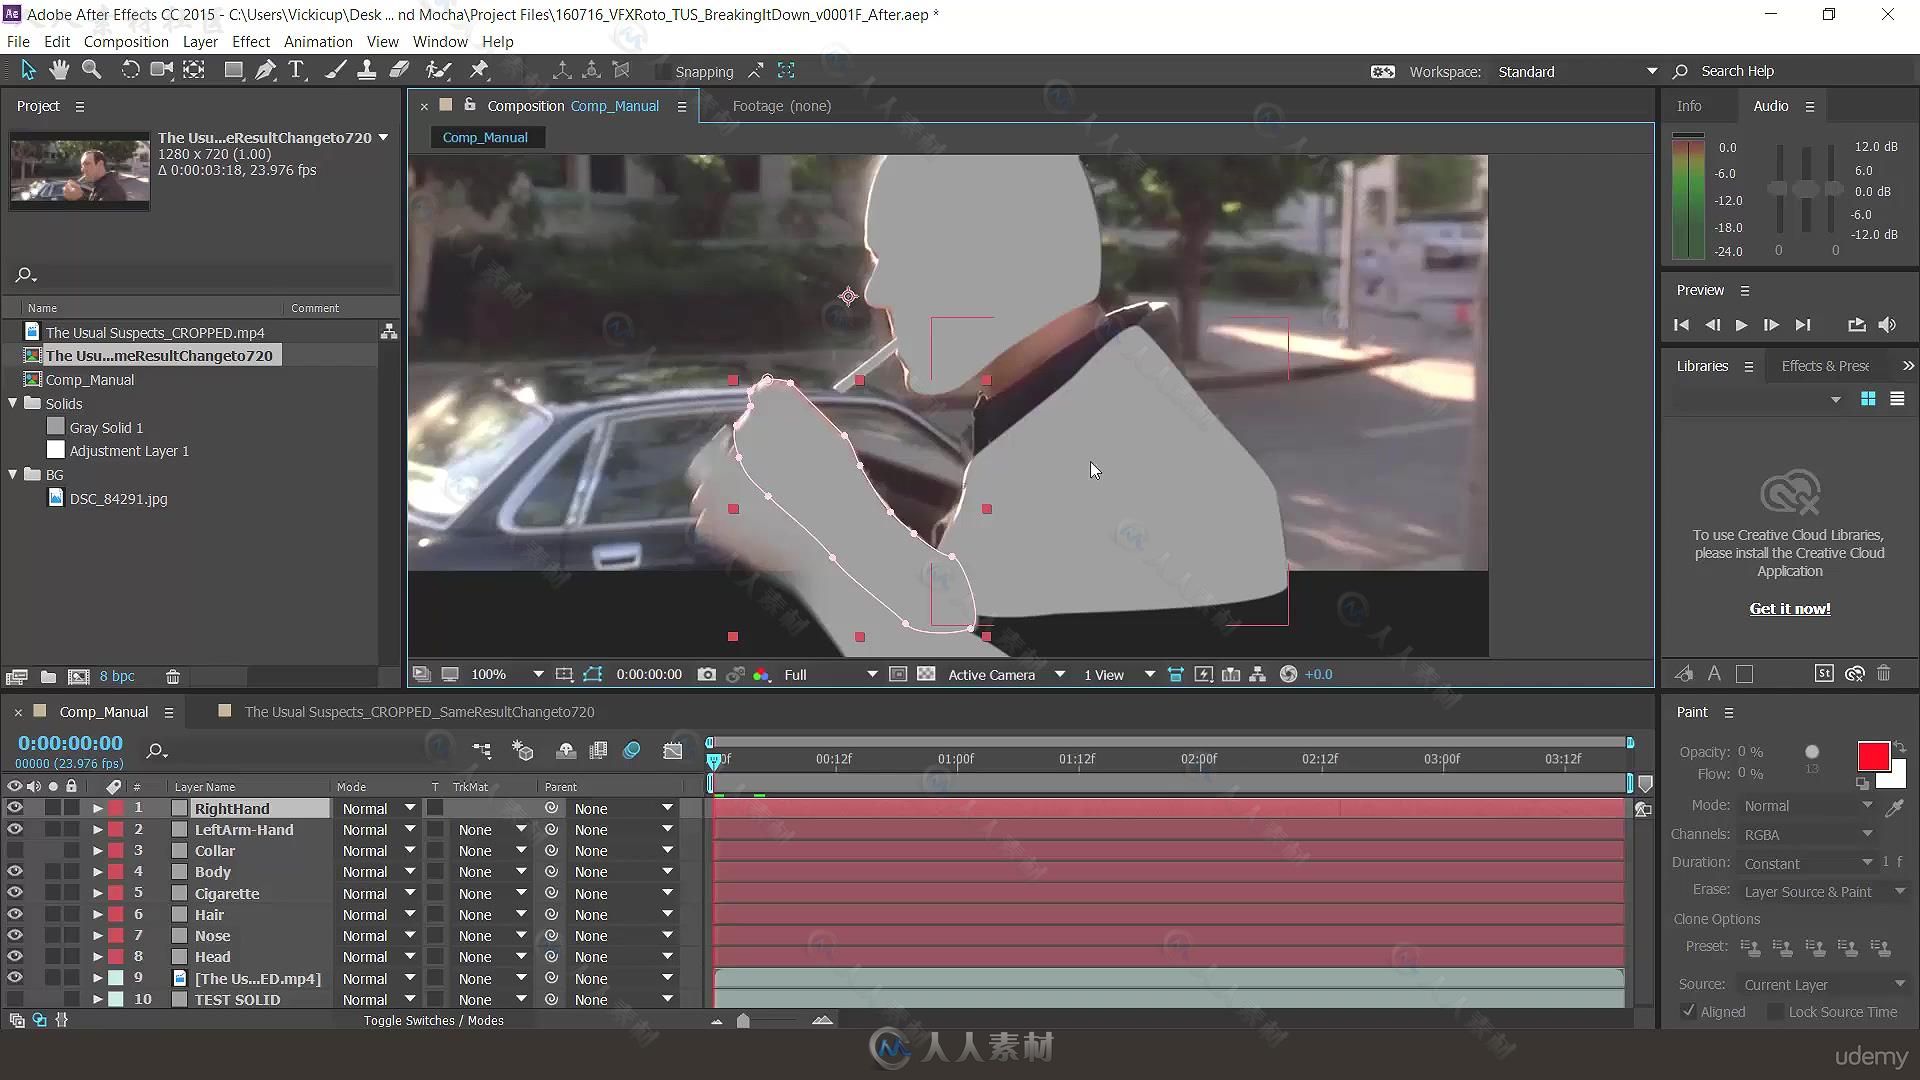Select the Zoom magnifier tool
The height and width of the screenshot is (1080, 1920).
(91, 70)
